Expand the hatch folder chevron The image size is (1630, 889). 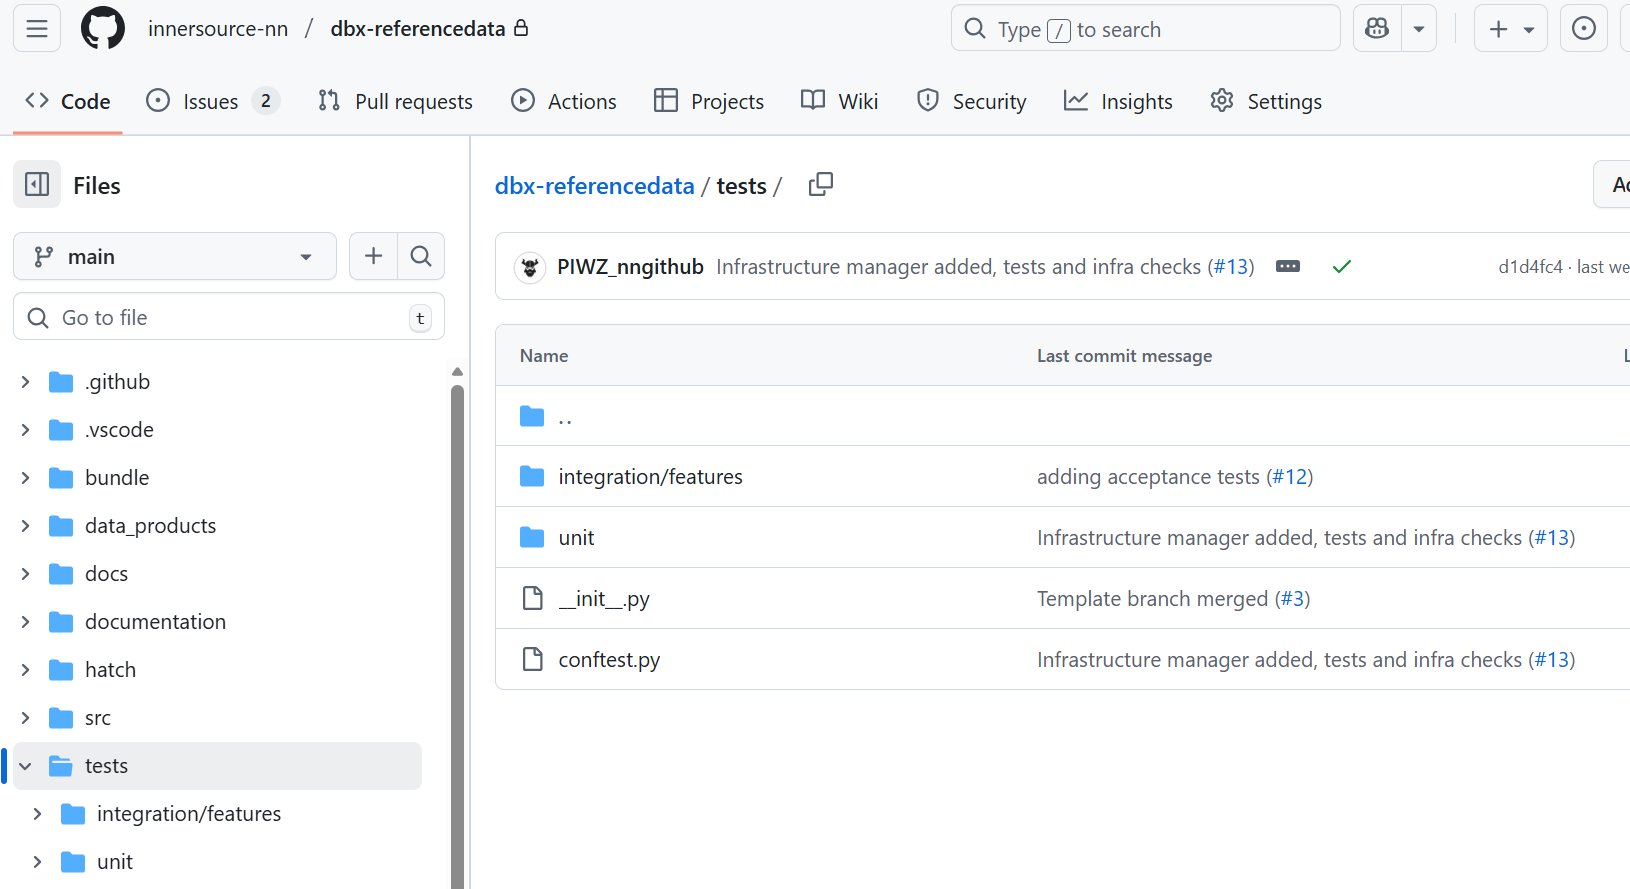[25, 670]
